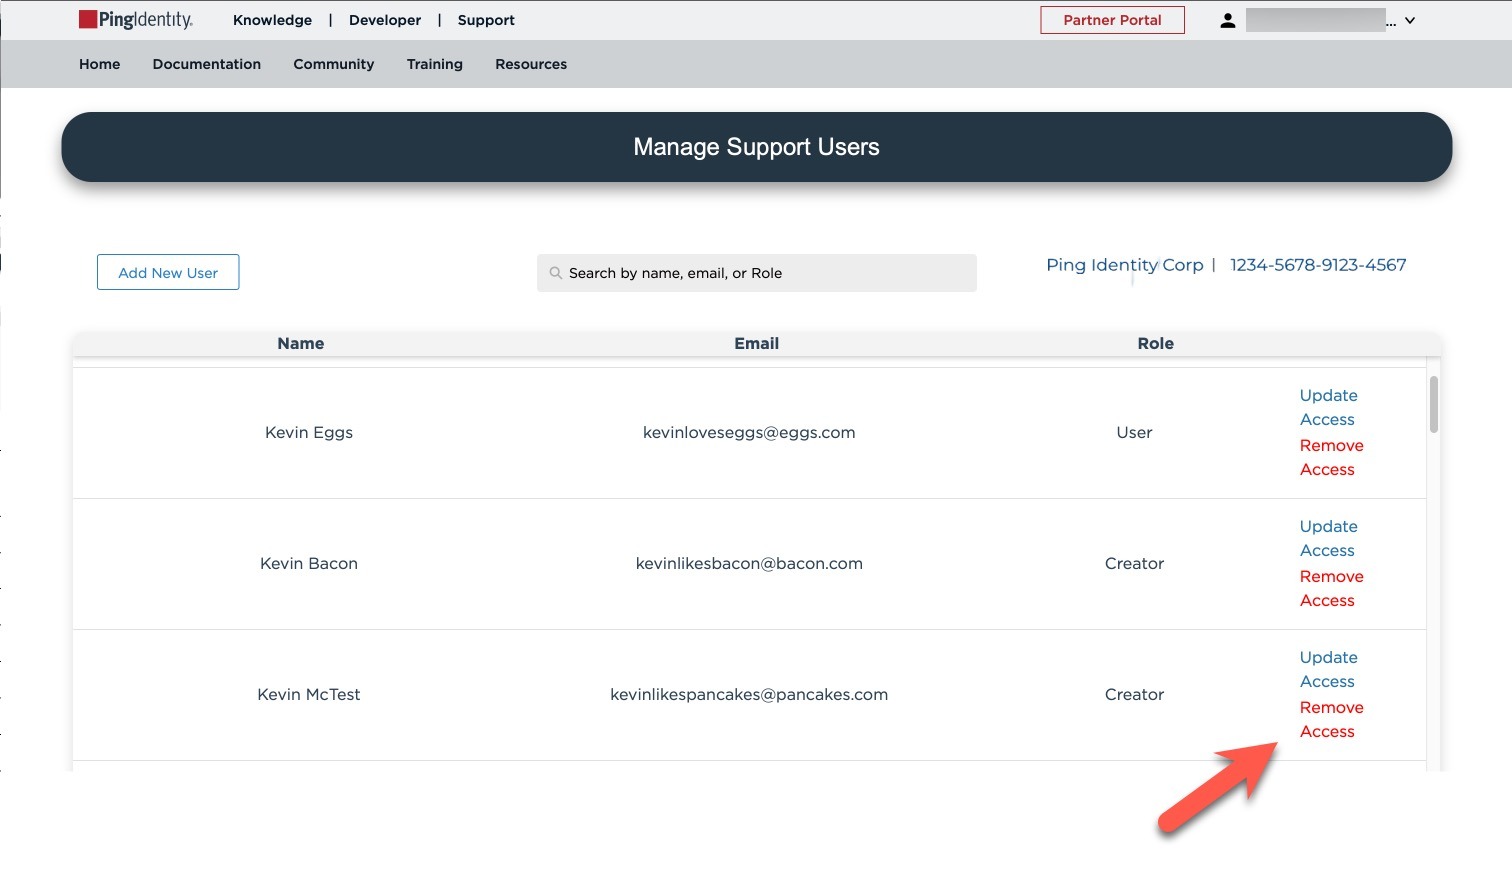This screenshot has height=890, width=1512.
Task: Click the Creator role for Kevin McTest
Action: [1134, 694]
